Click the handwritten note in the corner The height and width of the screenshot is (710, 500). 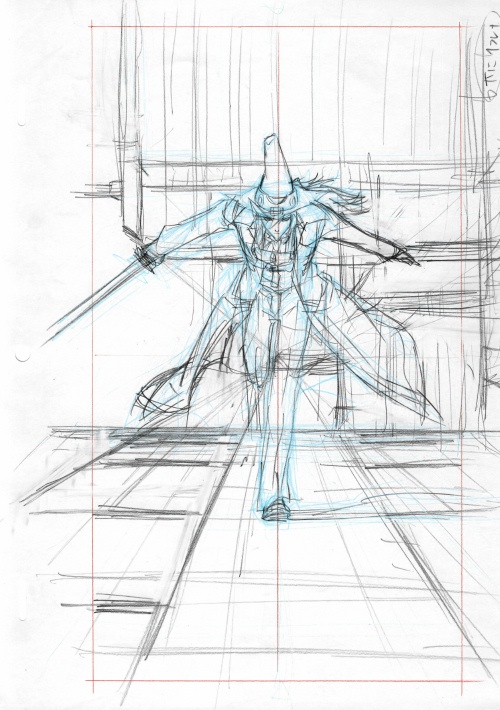pyautogui.click(x=490, y=53)
